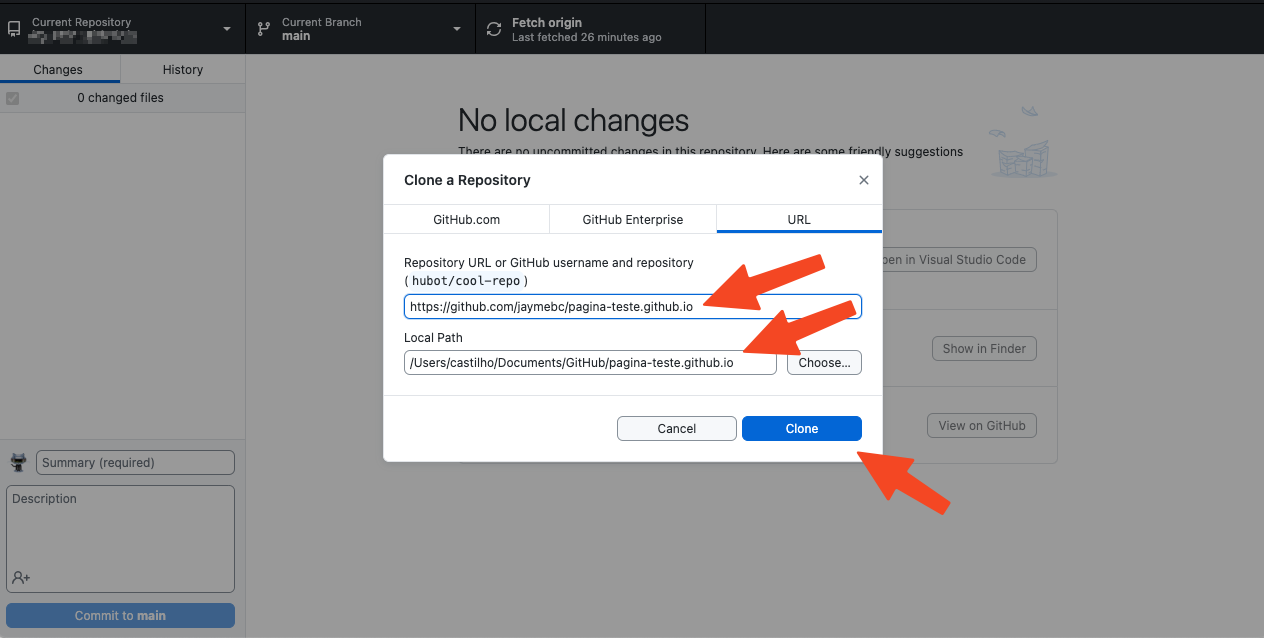This screenshot has width=1264, height=638.
Task: Click the Fetch origin sync icon
Action: pos(494,30)
